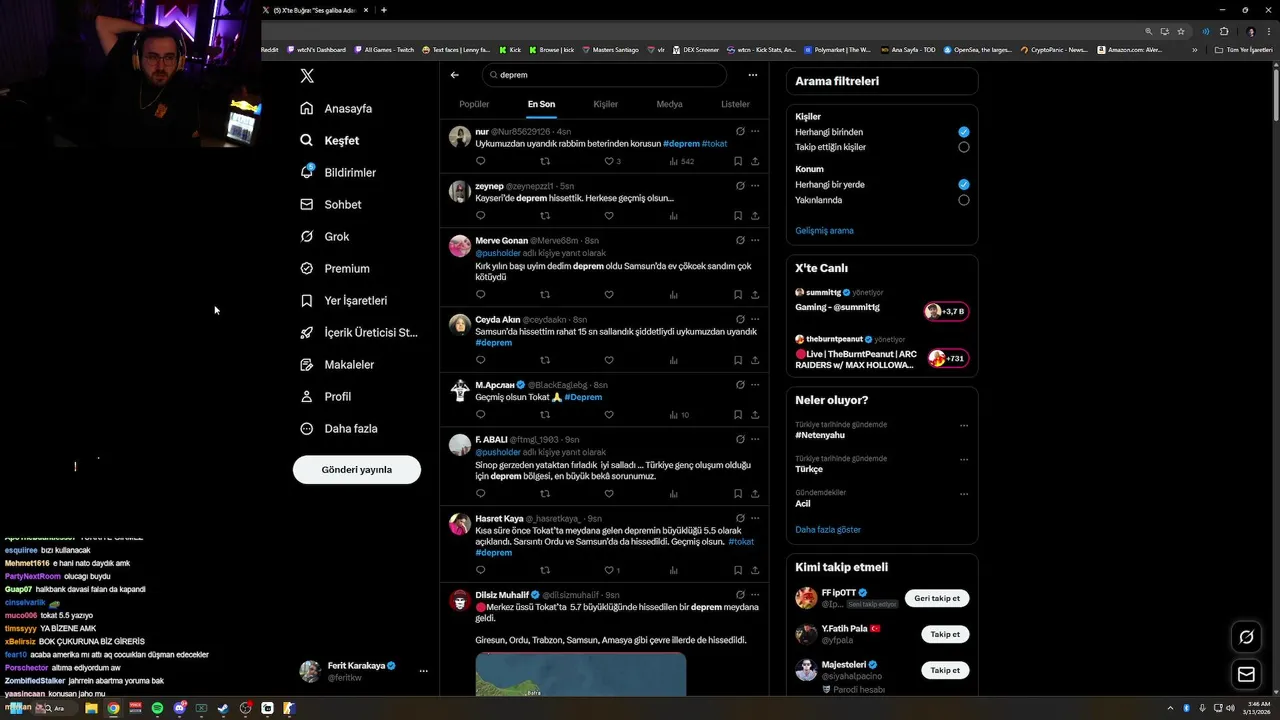The width and height of the screenshot is (1280, 720).
Task: Select Herhangi birinden radio option
Action: pyautogui.click(x=964, y=132)
